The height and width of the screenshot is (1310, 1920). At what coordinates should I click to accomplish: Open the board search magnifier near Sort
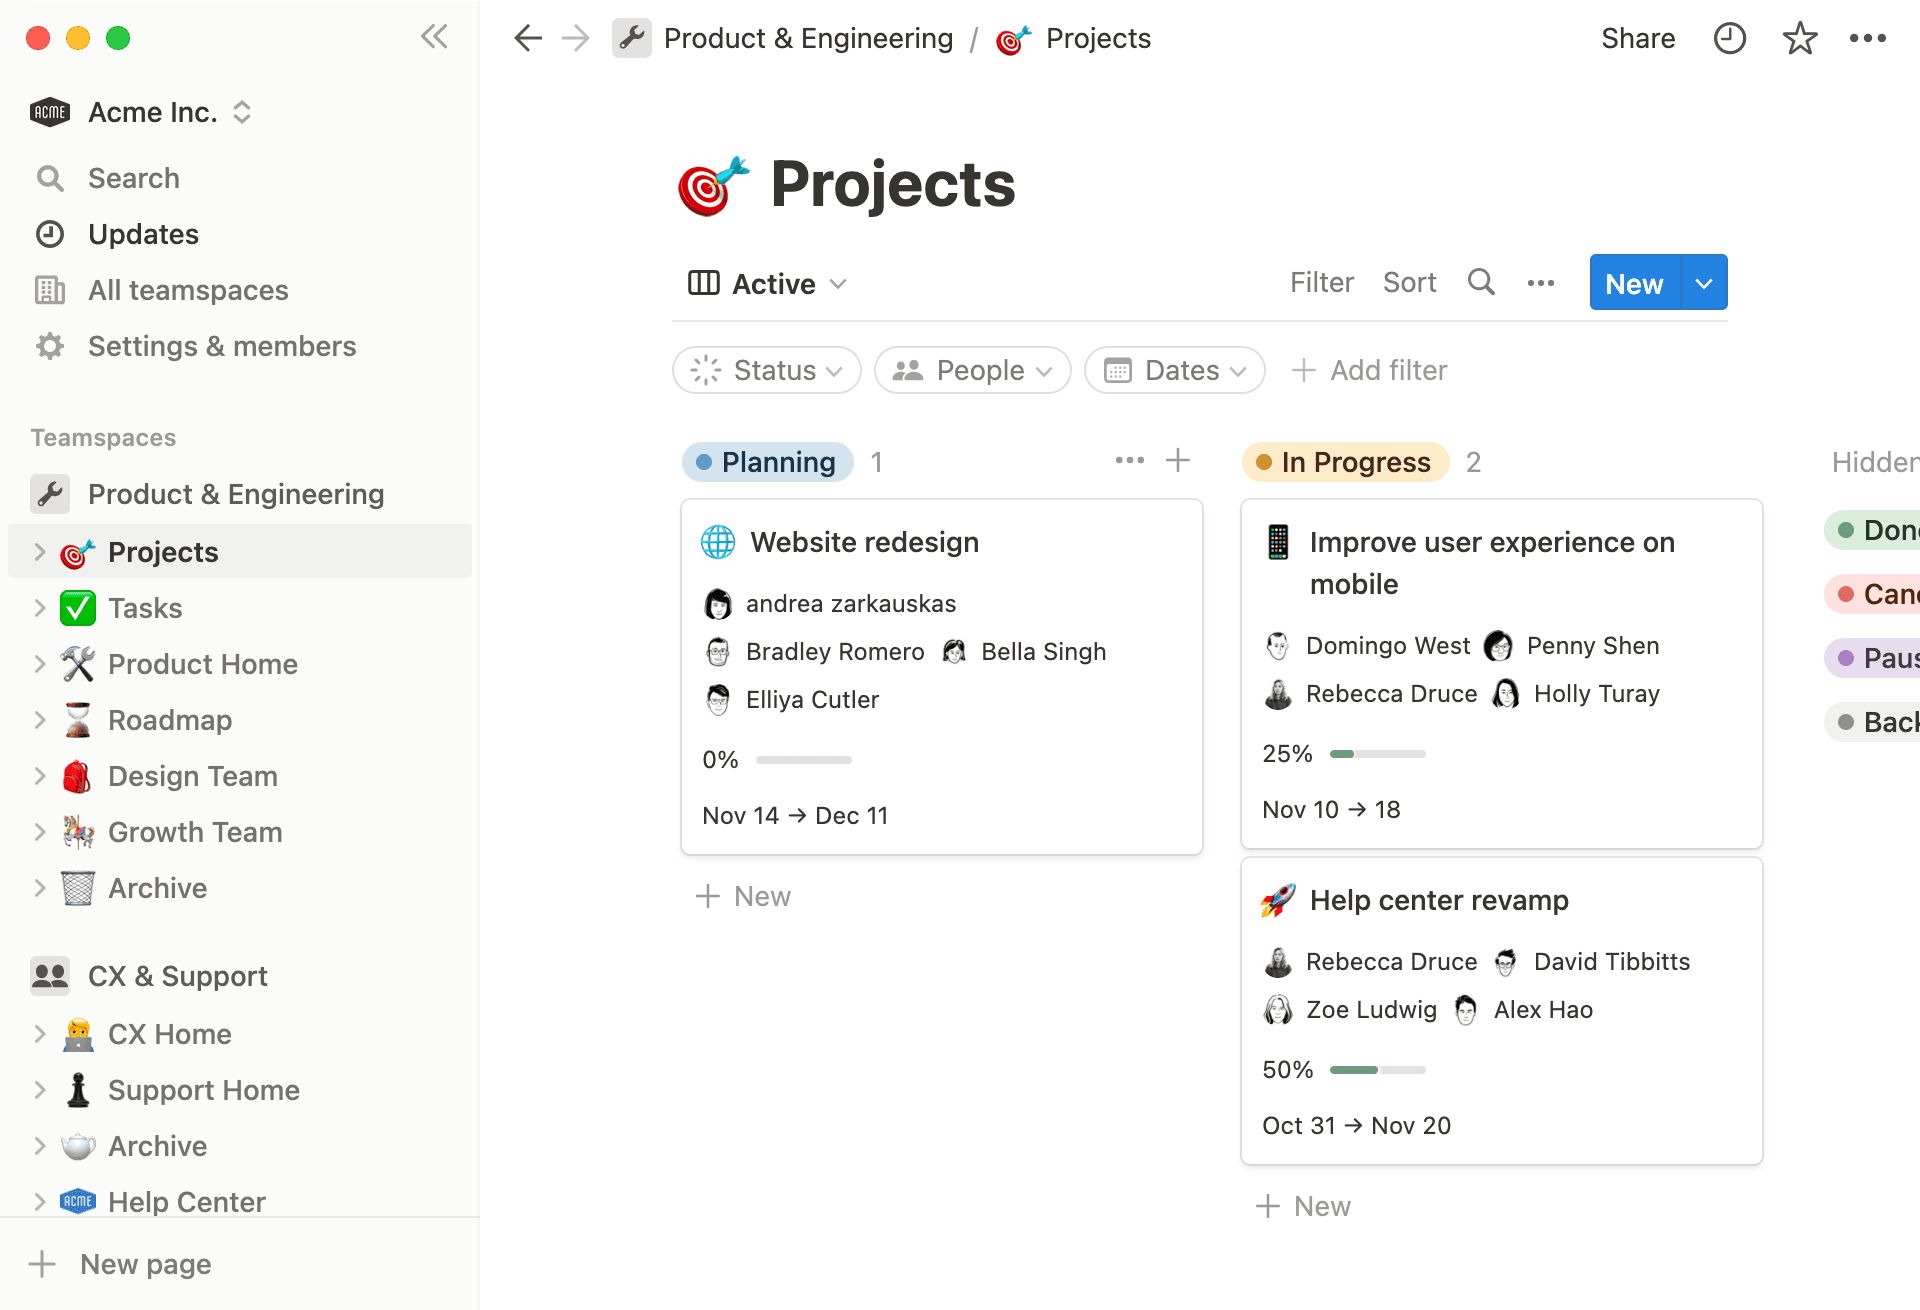pos(1481,282)
